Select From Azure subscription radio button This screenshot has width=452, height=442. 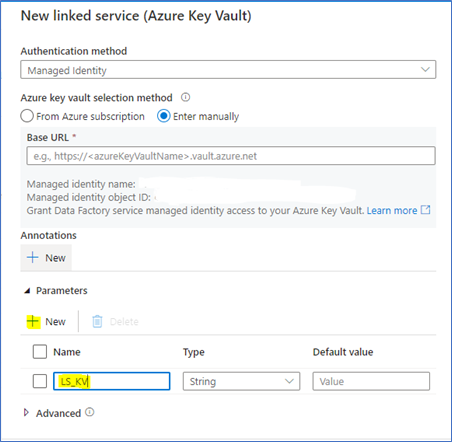(27, 116)
